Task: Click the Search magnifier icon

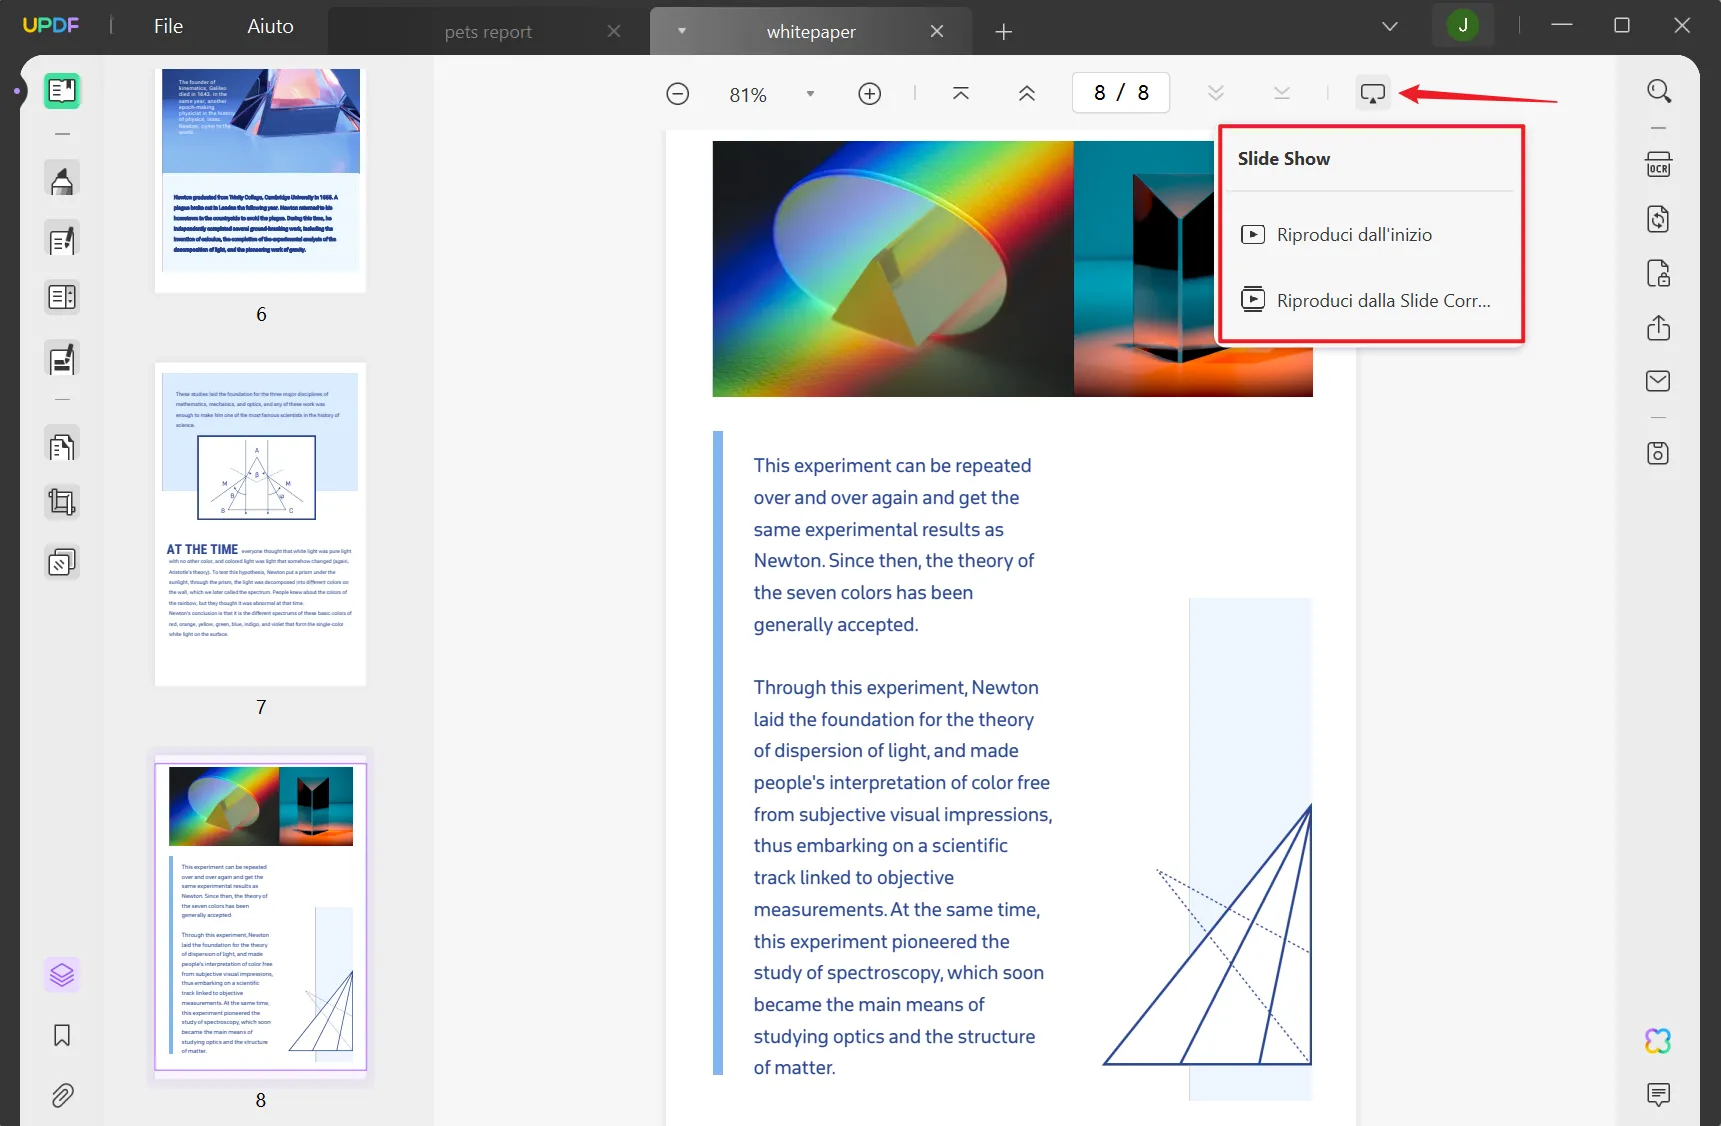Action: [1659, 91]
